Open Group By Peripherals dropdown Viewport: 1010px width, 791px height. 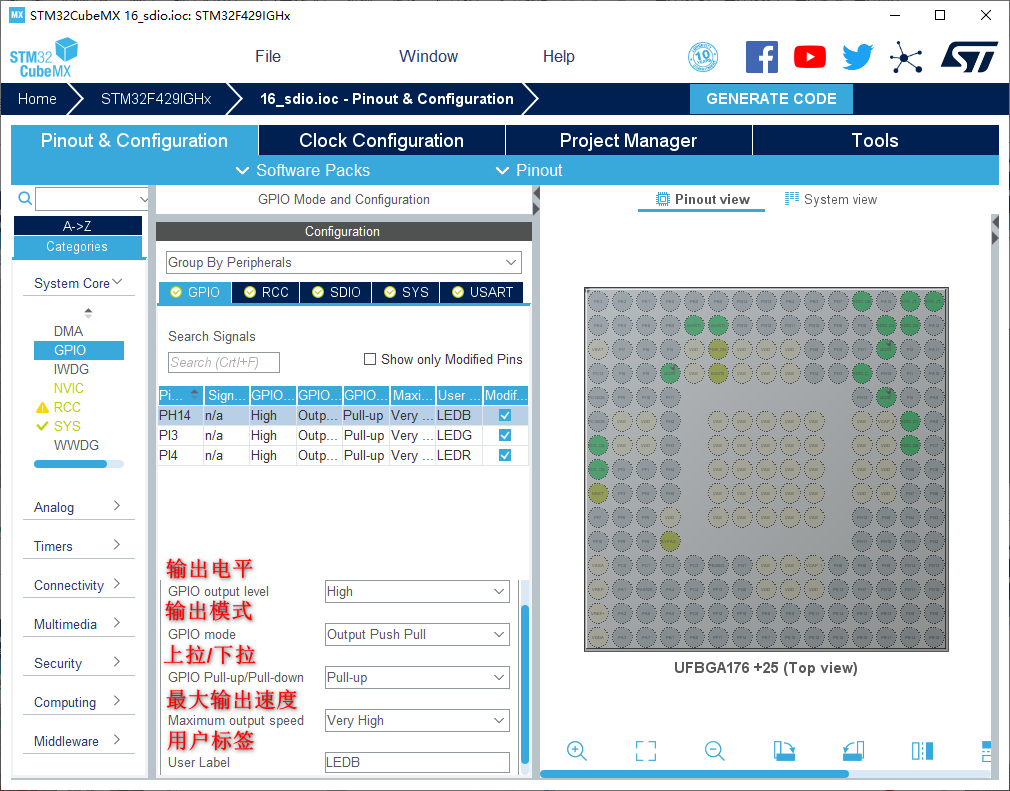pos(343,262)
